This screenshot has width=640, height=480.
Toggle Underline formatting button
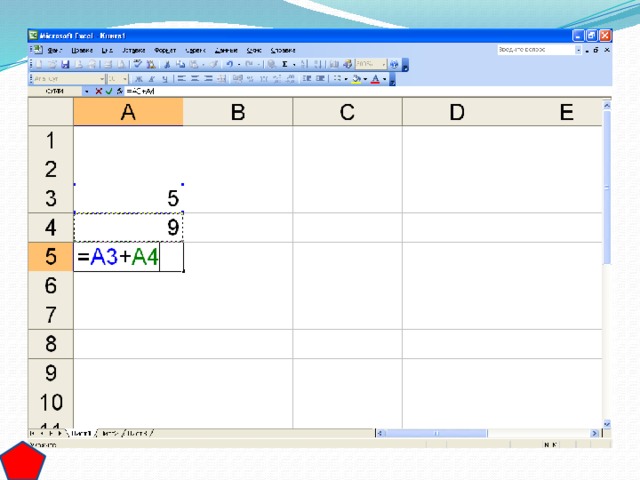(x=164, y=78)
